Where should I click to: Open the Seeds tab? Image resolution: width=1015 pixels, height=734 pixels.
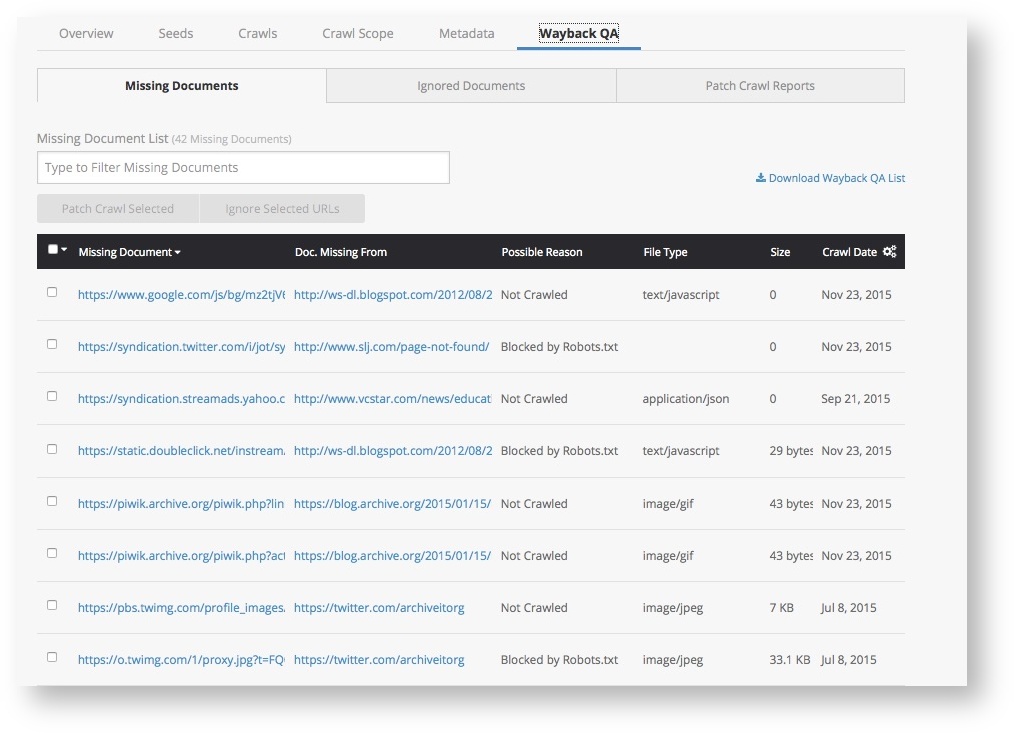click(176, 33)
